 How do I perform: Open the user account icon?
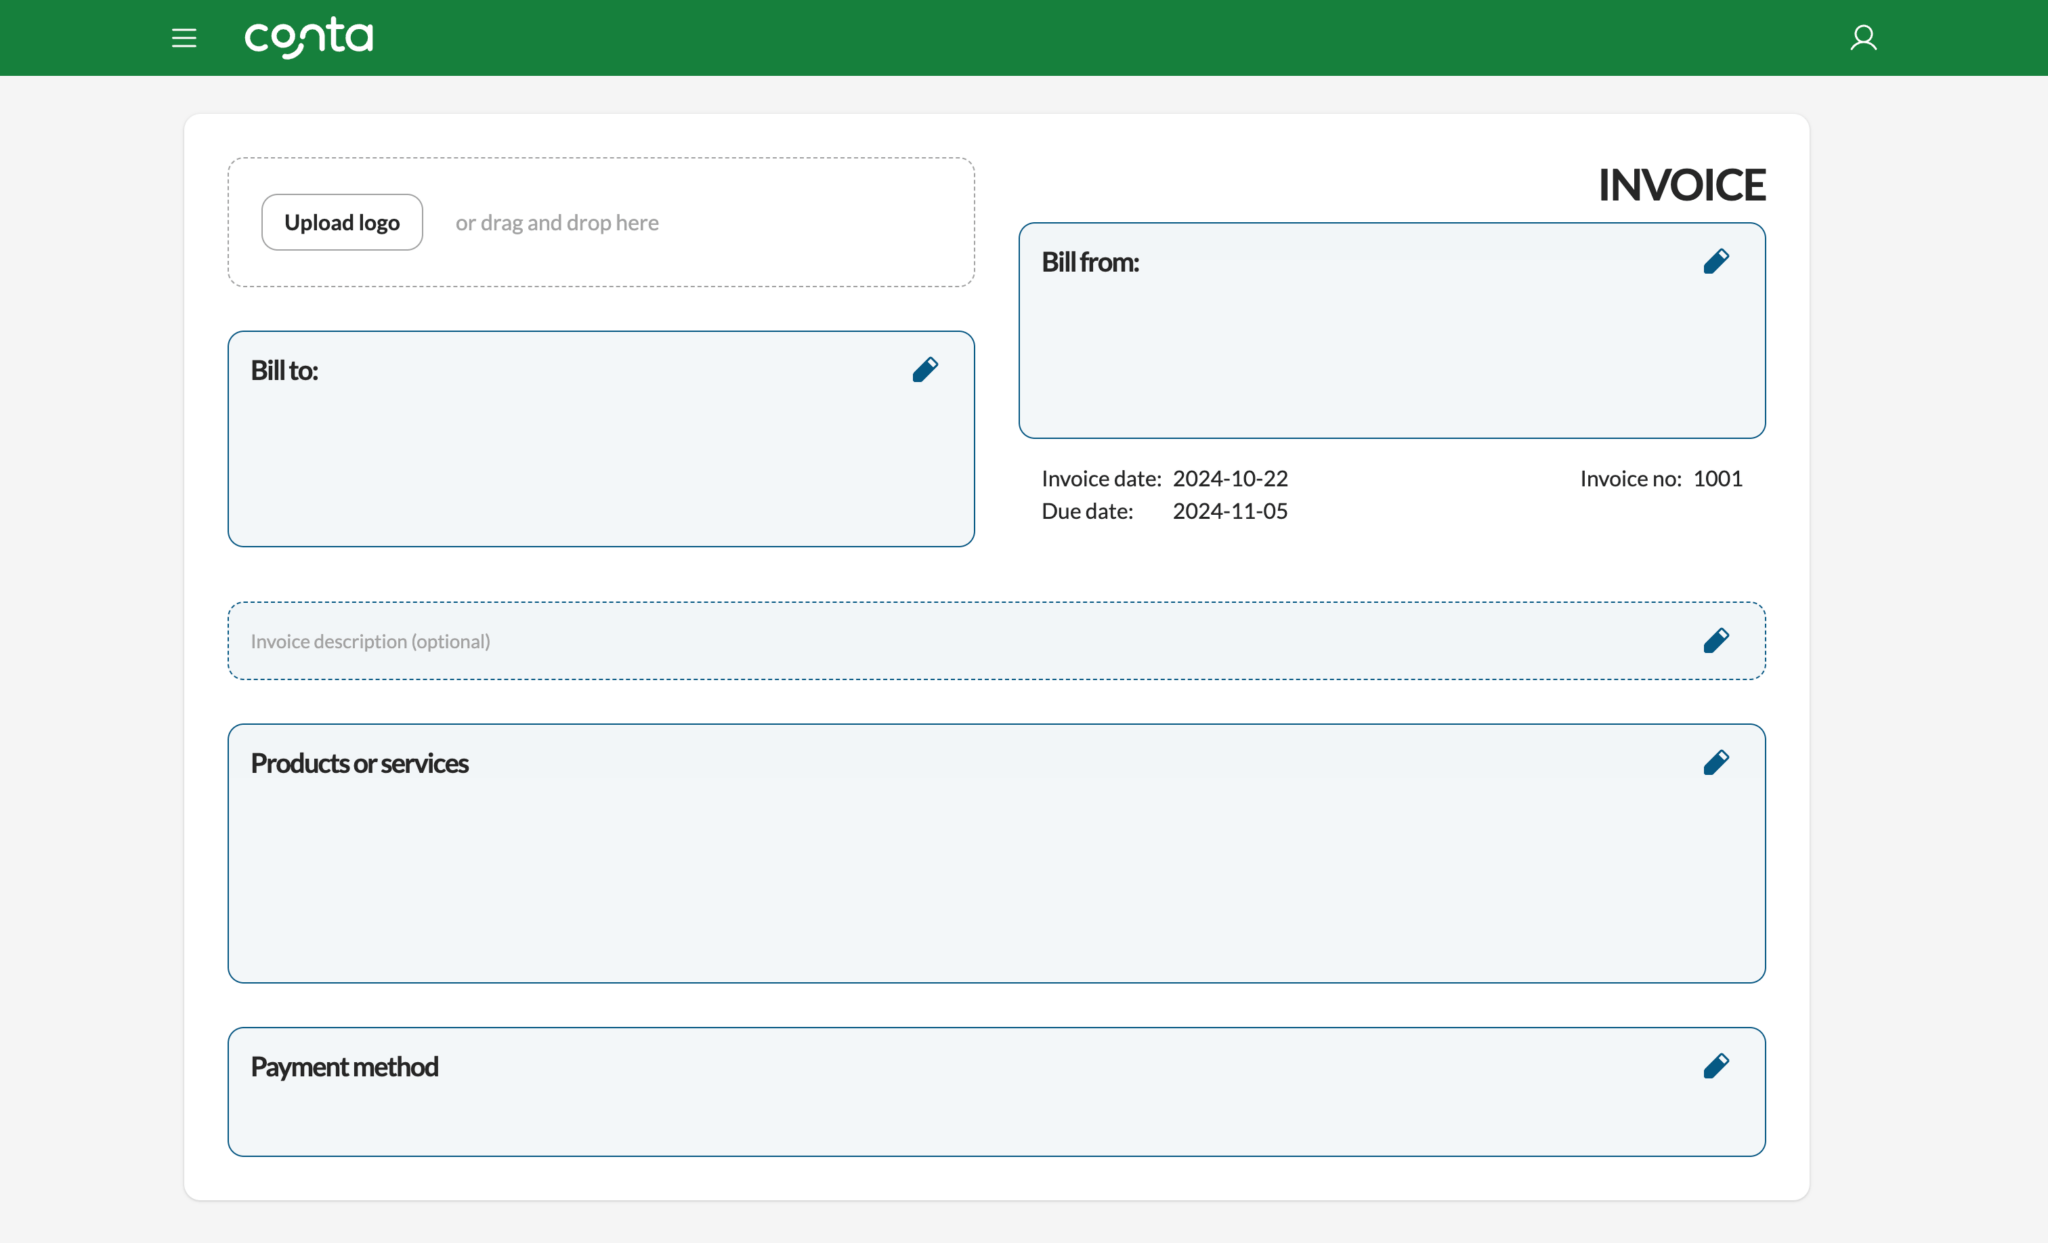click(1864, 37)
